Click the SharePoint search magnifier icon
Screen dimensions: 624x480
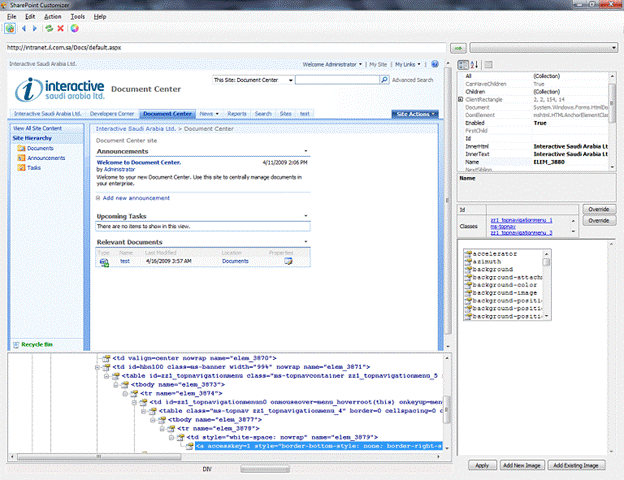pos(384,80)
